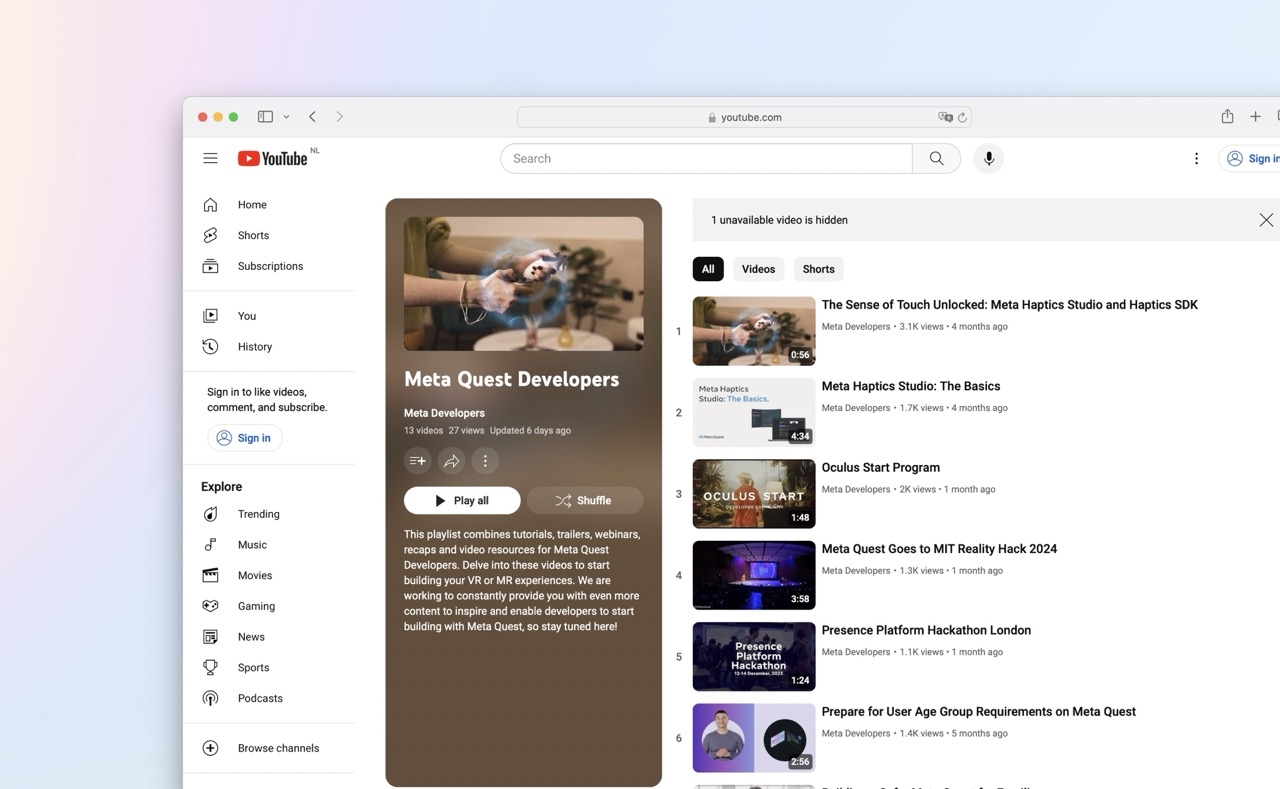
Task: Click 'The Sense of Touch Unlocked' title
Action: click(x=1010, y=305)
